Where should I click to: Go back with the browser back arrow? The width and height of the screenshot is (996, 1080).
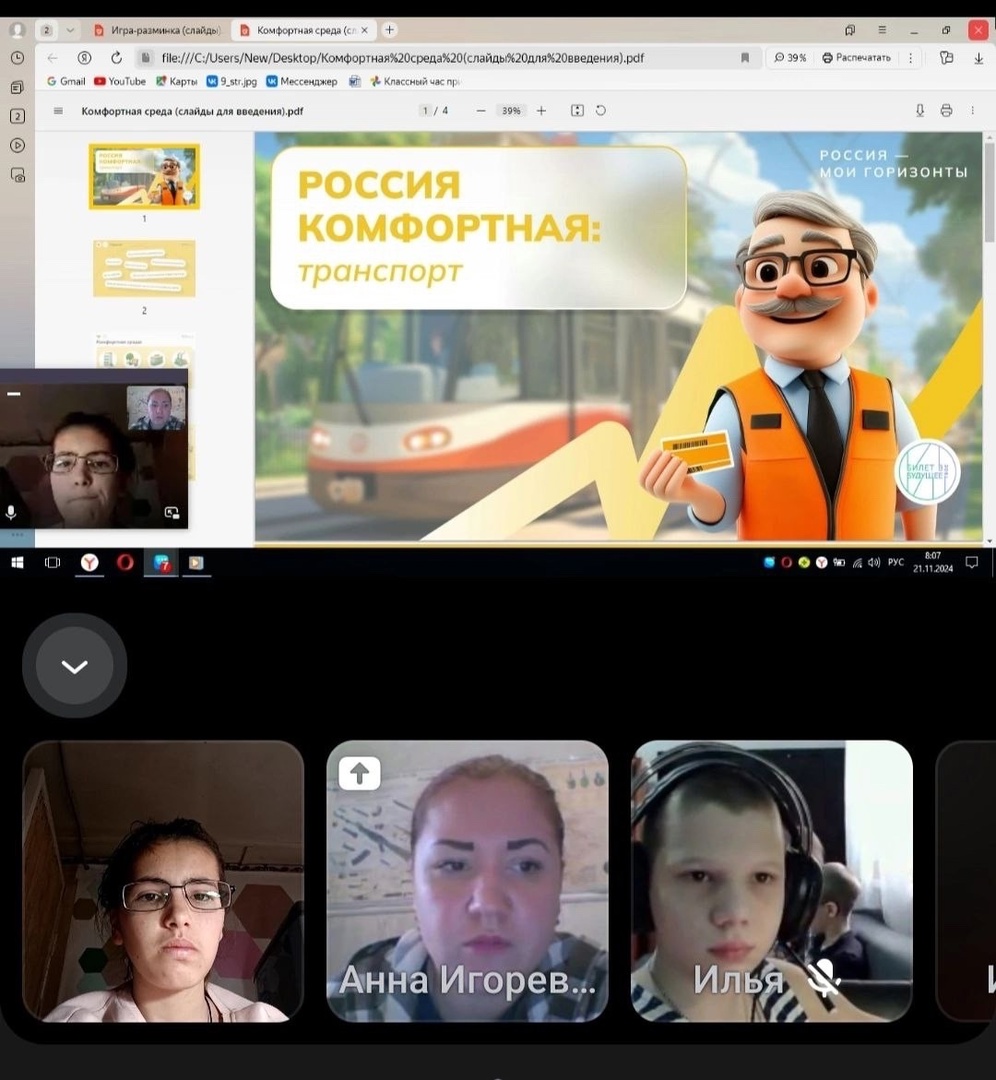(53, 58)
